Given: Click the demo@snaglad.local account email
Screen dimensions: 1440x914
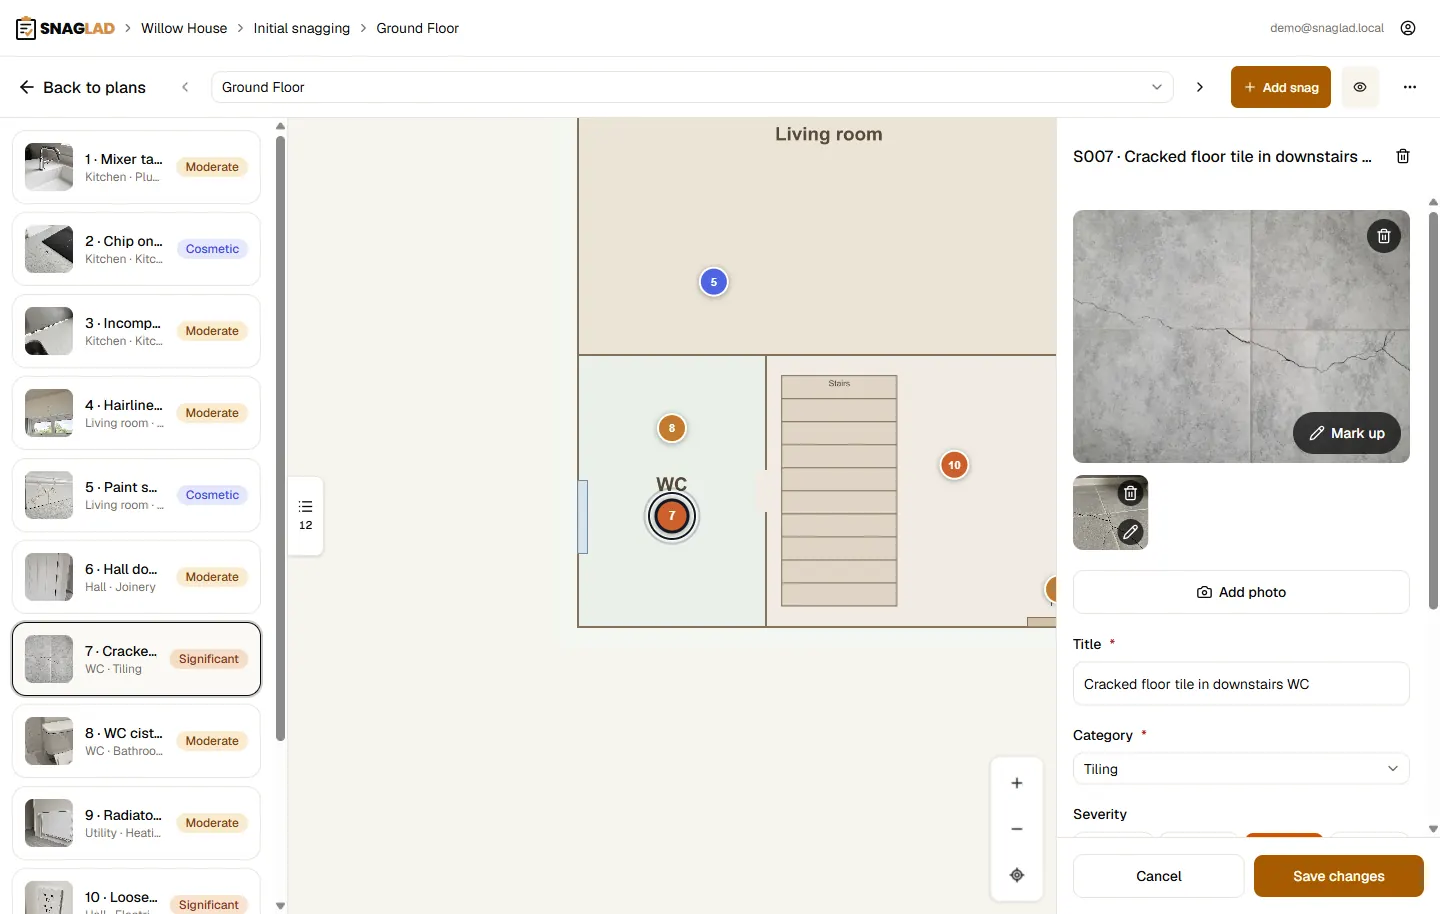Looking at the screenshot, I should [1327, 28].
